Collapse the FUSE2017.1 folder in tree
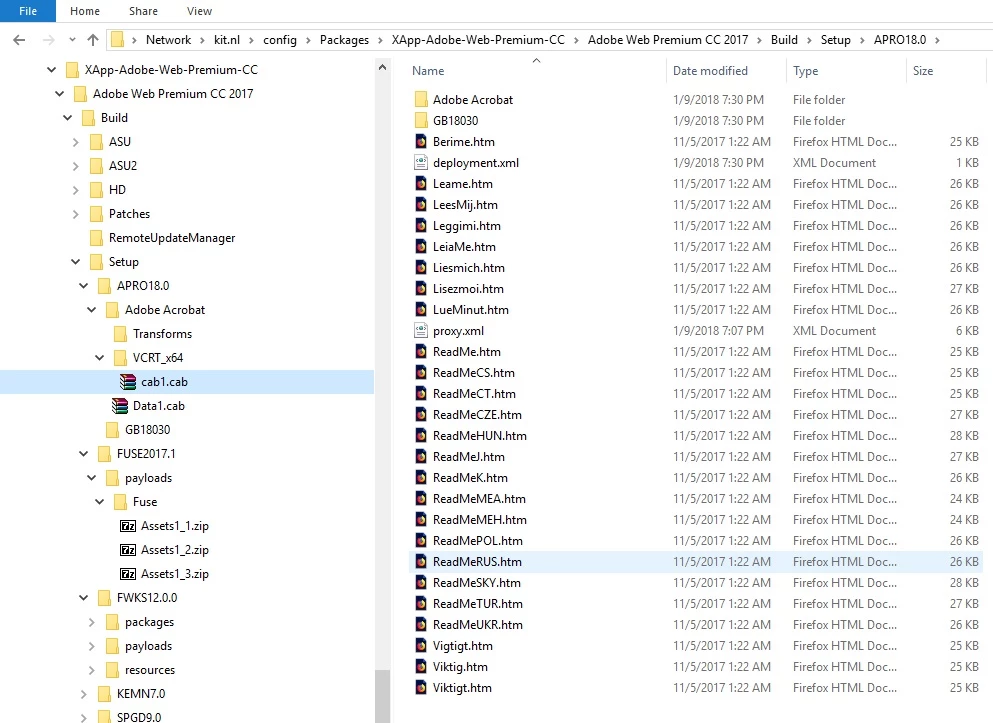The image size is (993, 723). [84, 453]
